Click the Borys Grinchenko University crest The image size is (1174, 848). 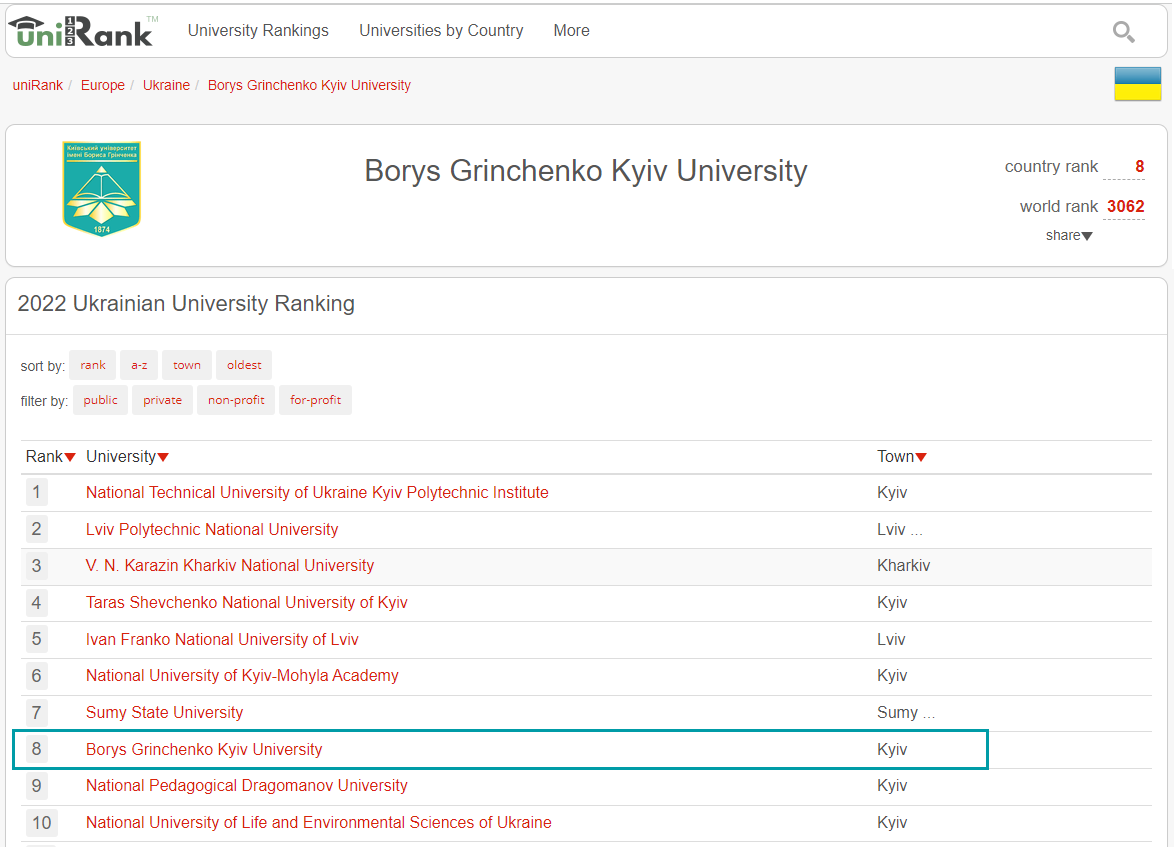(x=102, y=188)
